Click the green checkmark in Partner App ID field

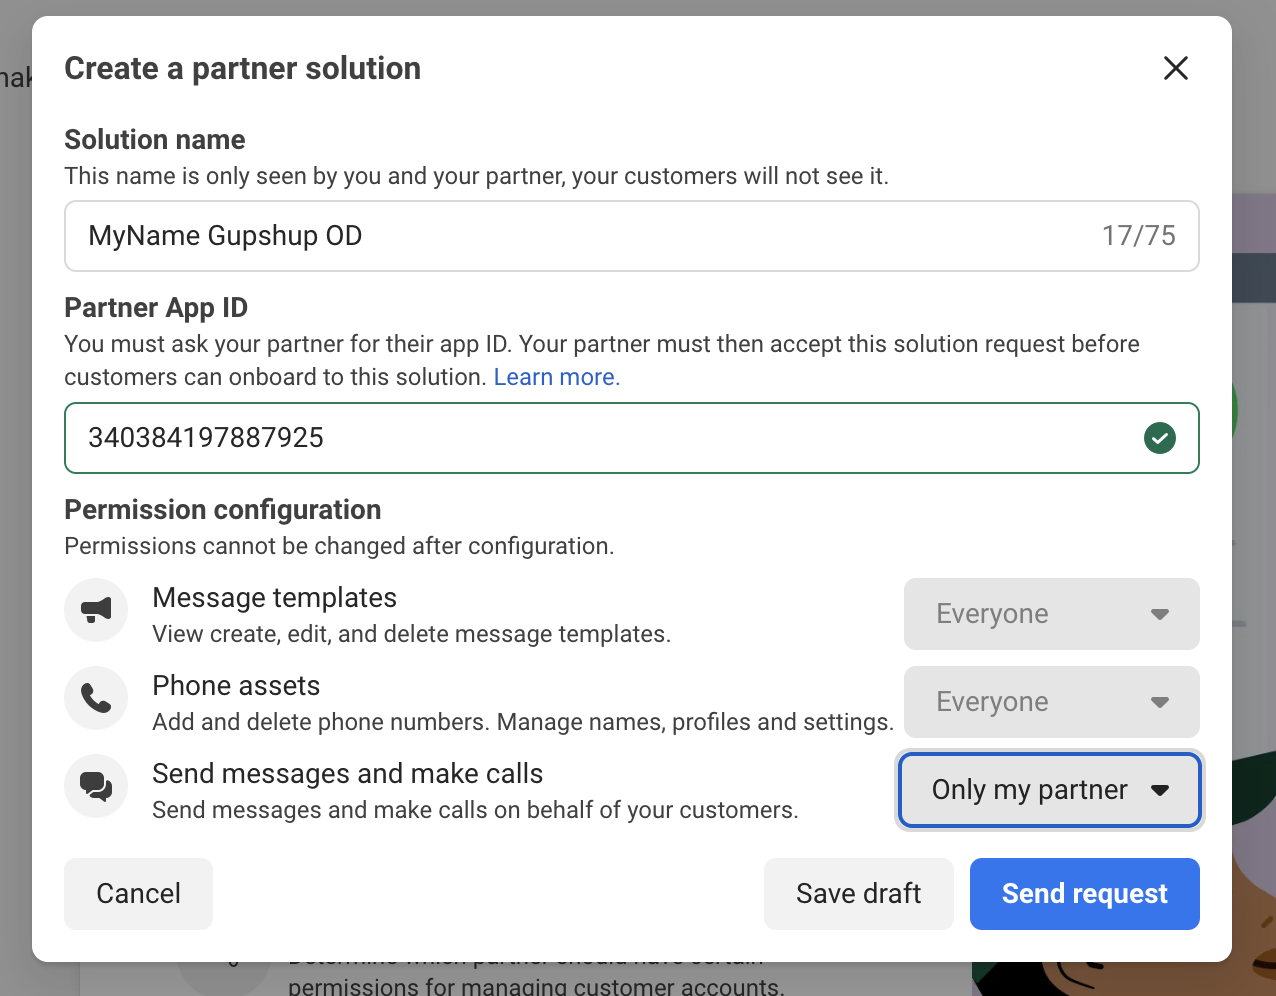pyautogui.click(x=1160, y=438)
